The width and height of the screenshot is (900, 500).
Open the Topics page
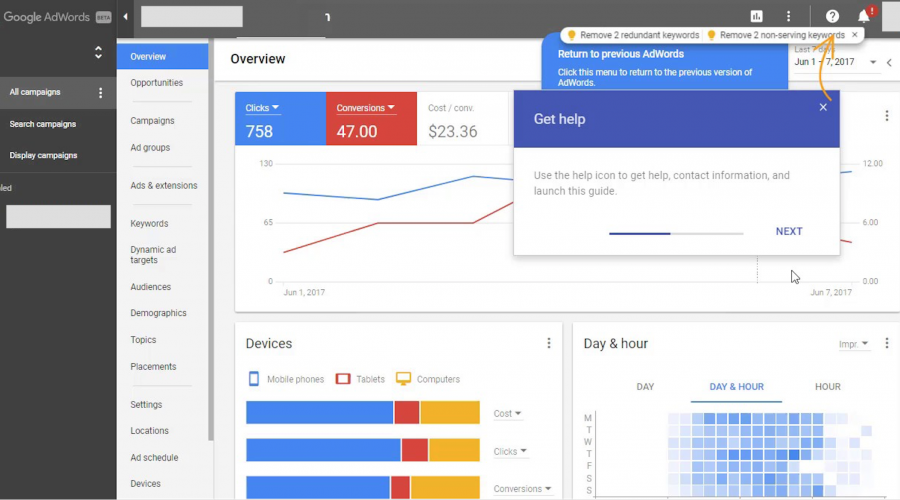[143, 340]
